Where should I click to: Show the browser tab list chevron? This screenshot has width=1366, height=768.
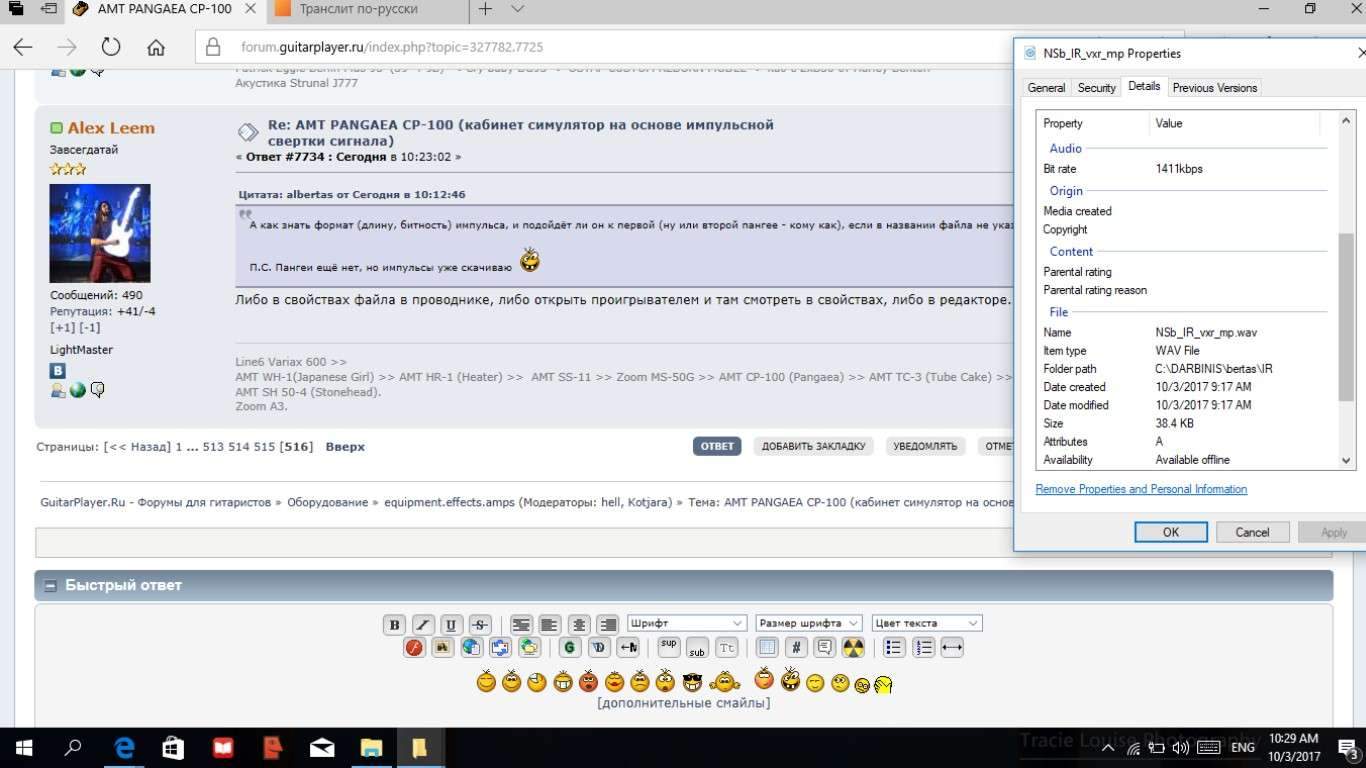pos(517,9)
